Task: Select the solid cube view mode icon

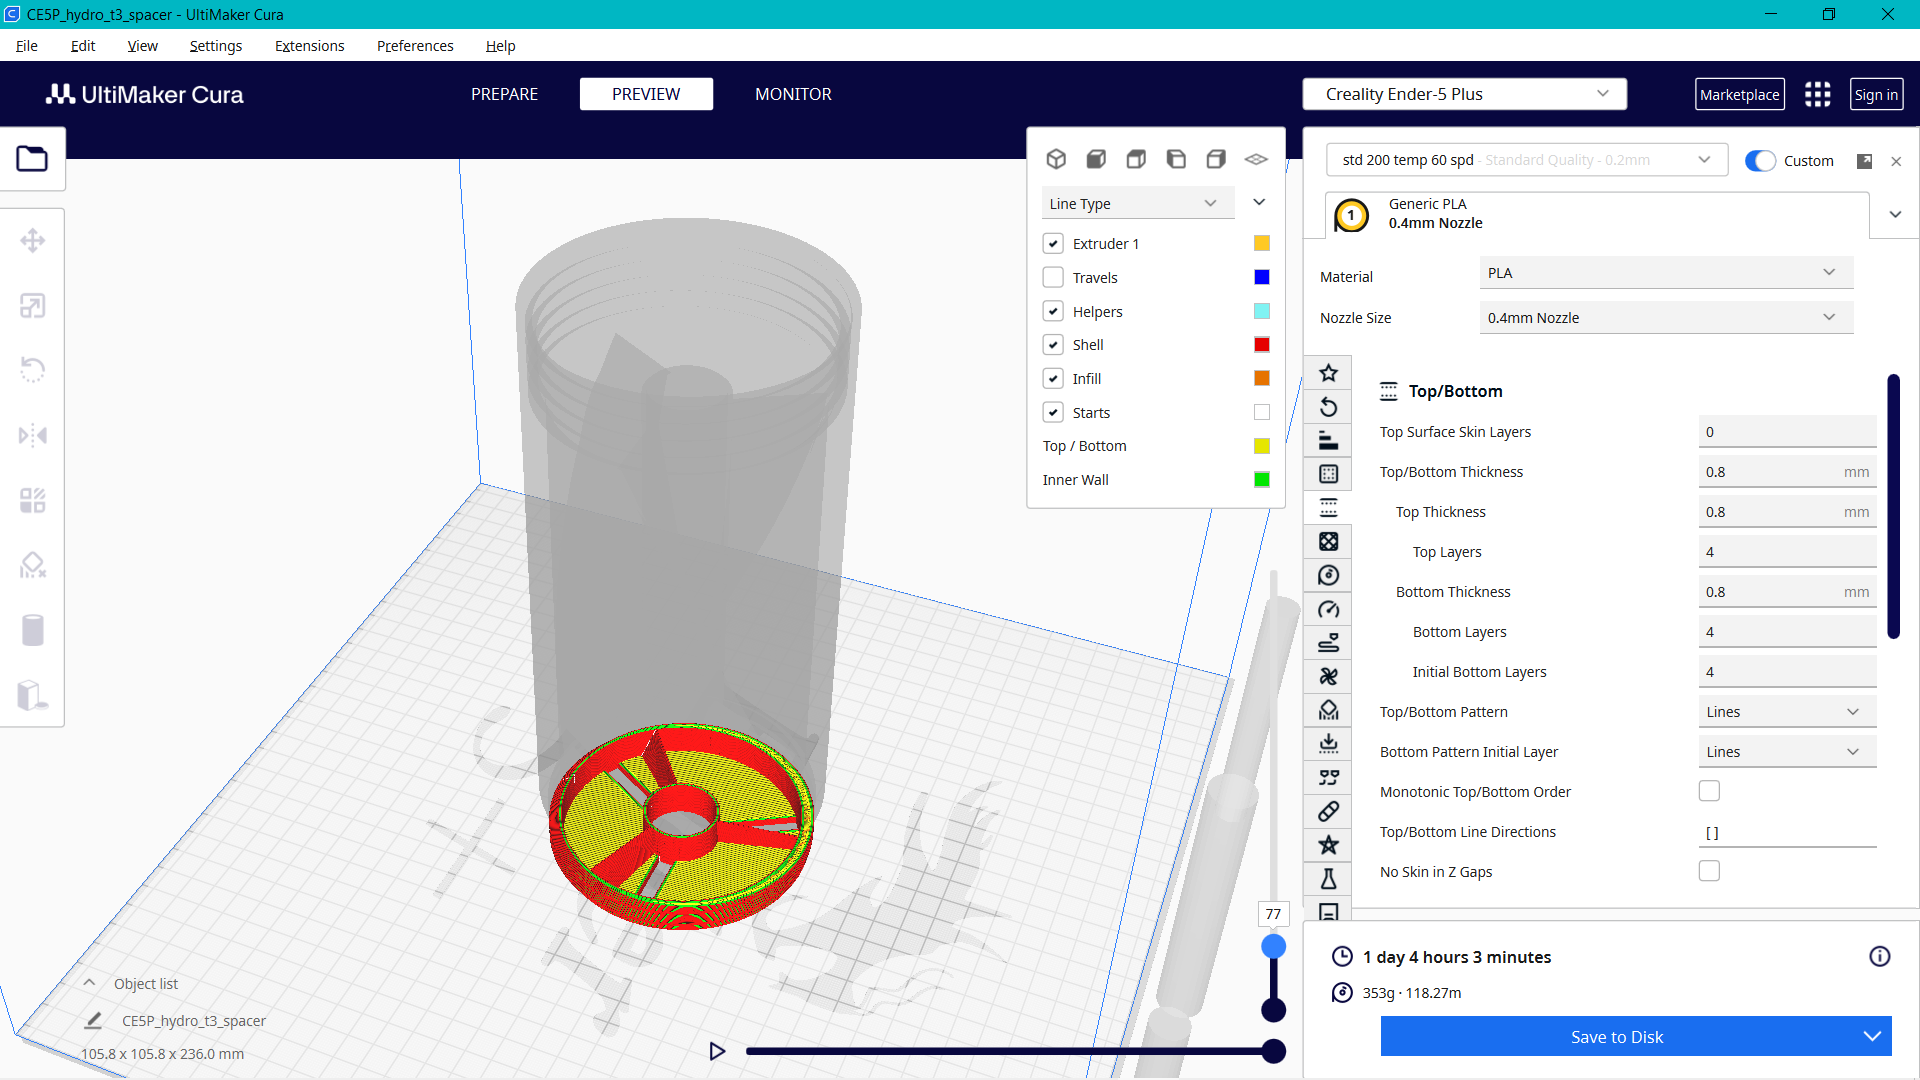Action: click(x=1096, y=159)
